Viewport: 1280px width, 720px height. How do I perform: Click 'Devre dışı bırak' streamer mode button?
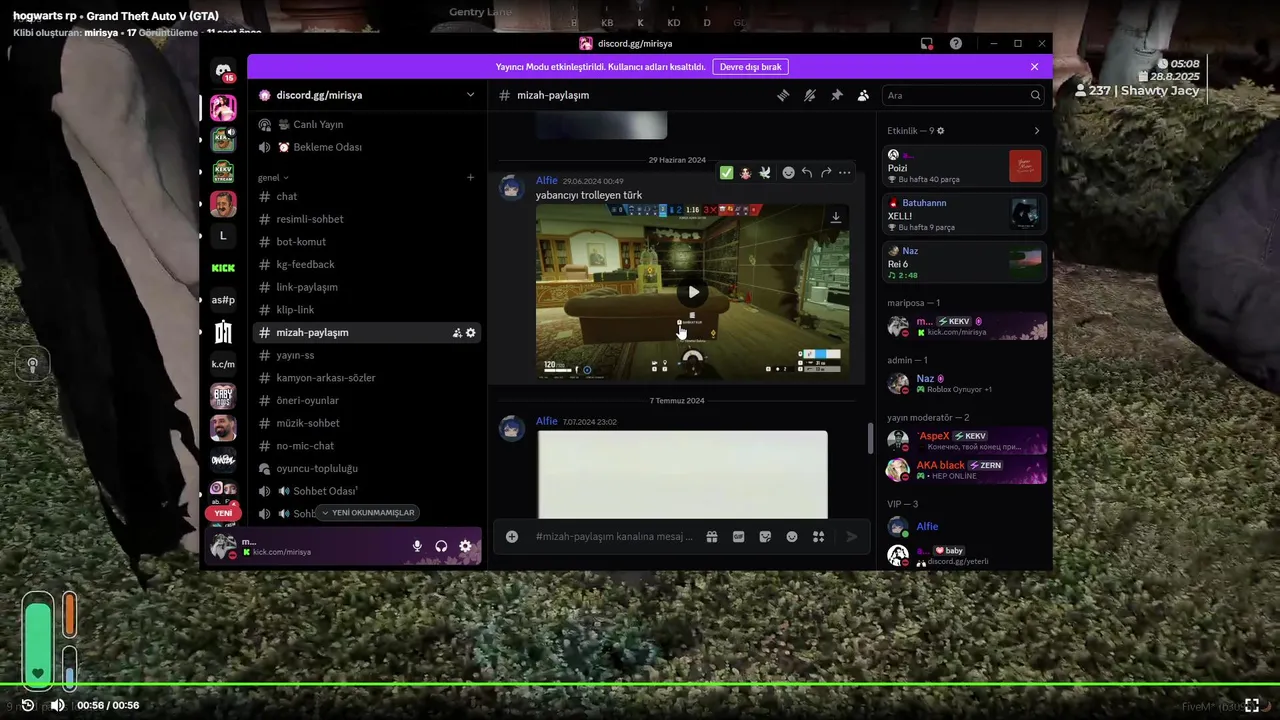[750, 67]
